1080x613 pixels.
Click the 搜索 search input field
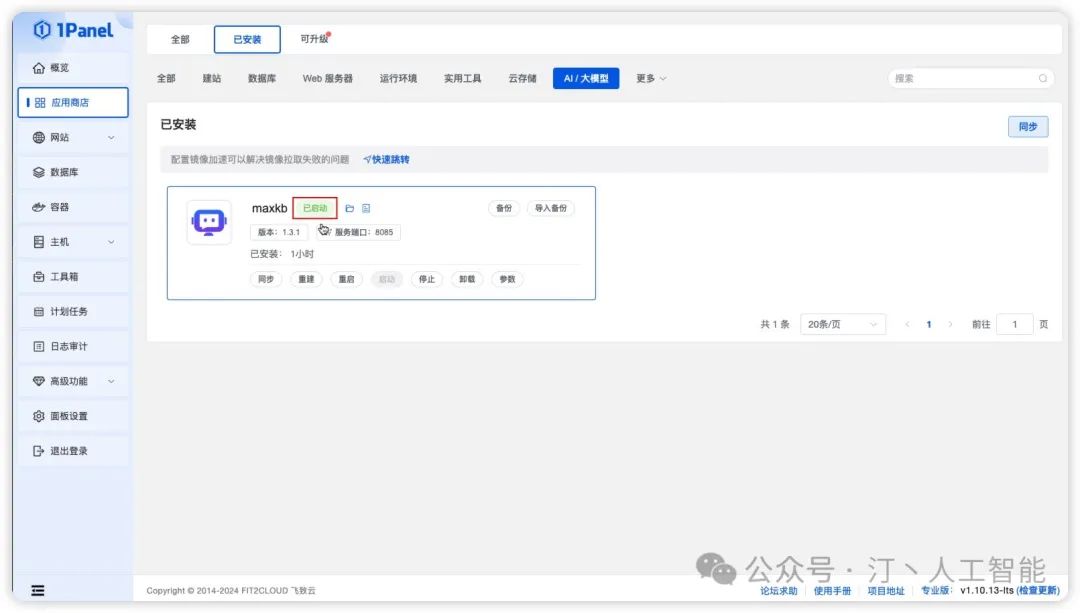[x=960, y=78]
